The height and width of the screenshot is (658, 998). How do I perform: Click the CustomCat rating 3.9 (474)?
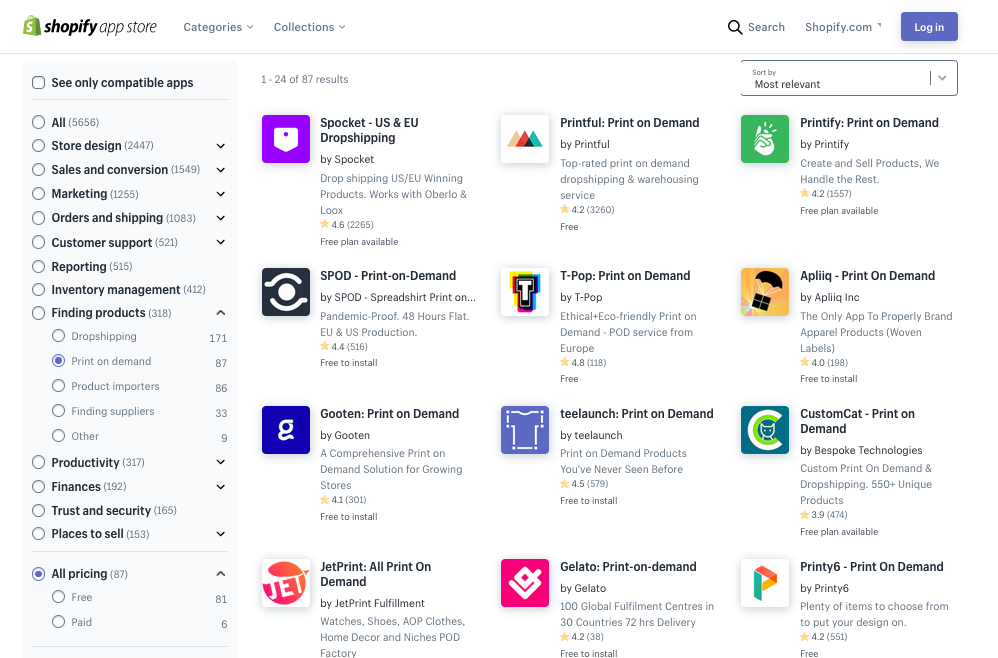pyautogui.click(x=824, y=515)
